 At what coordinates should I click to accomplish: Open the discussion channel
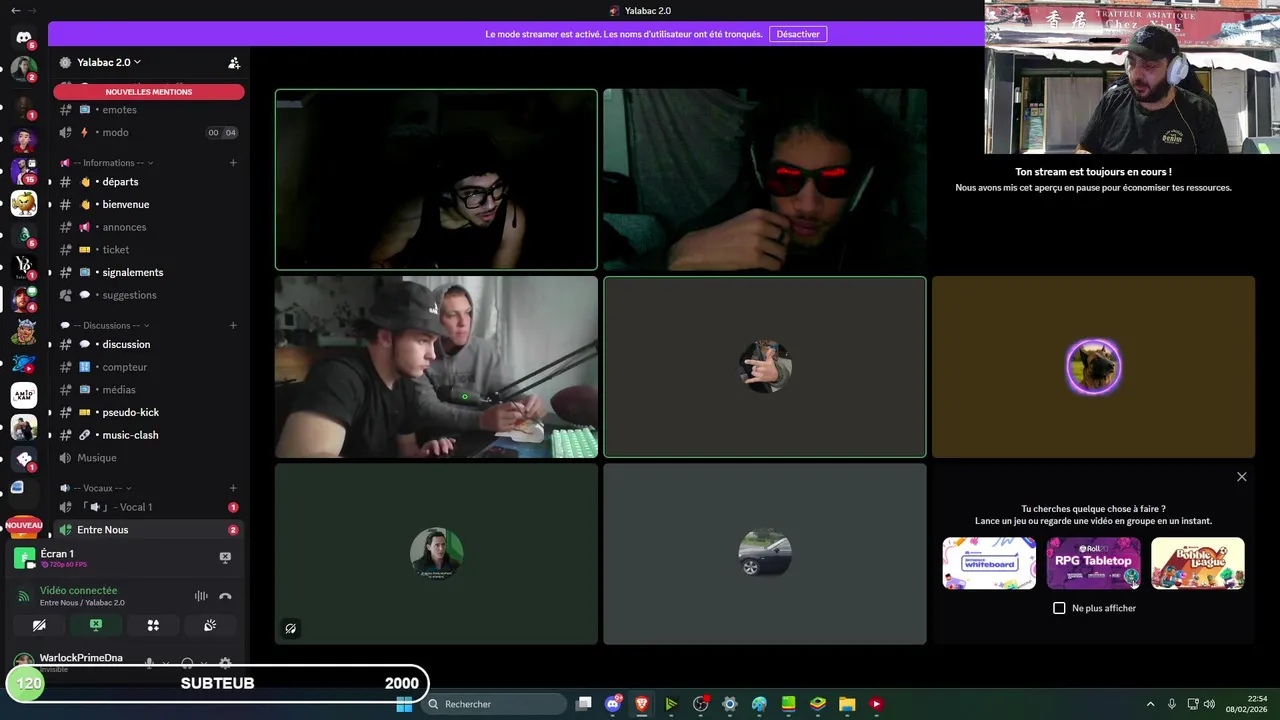[x=149, y=344]
